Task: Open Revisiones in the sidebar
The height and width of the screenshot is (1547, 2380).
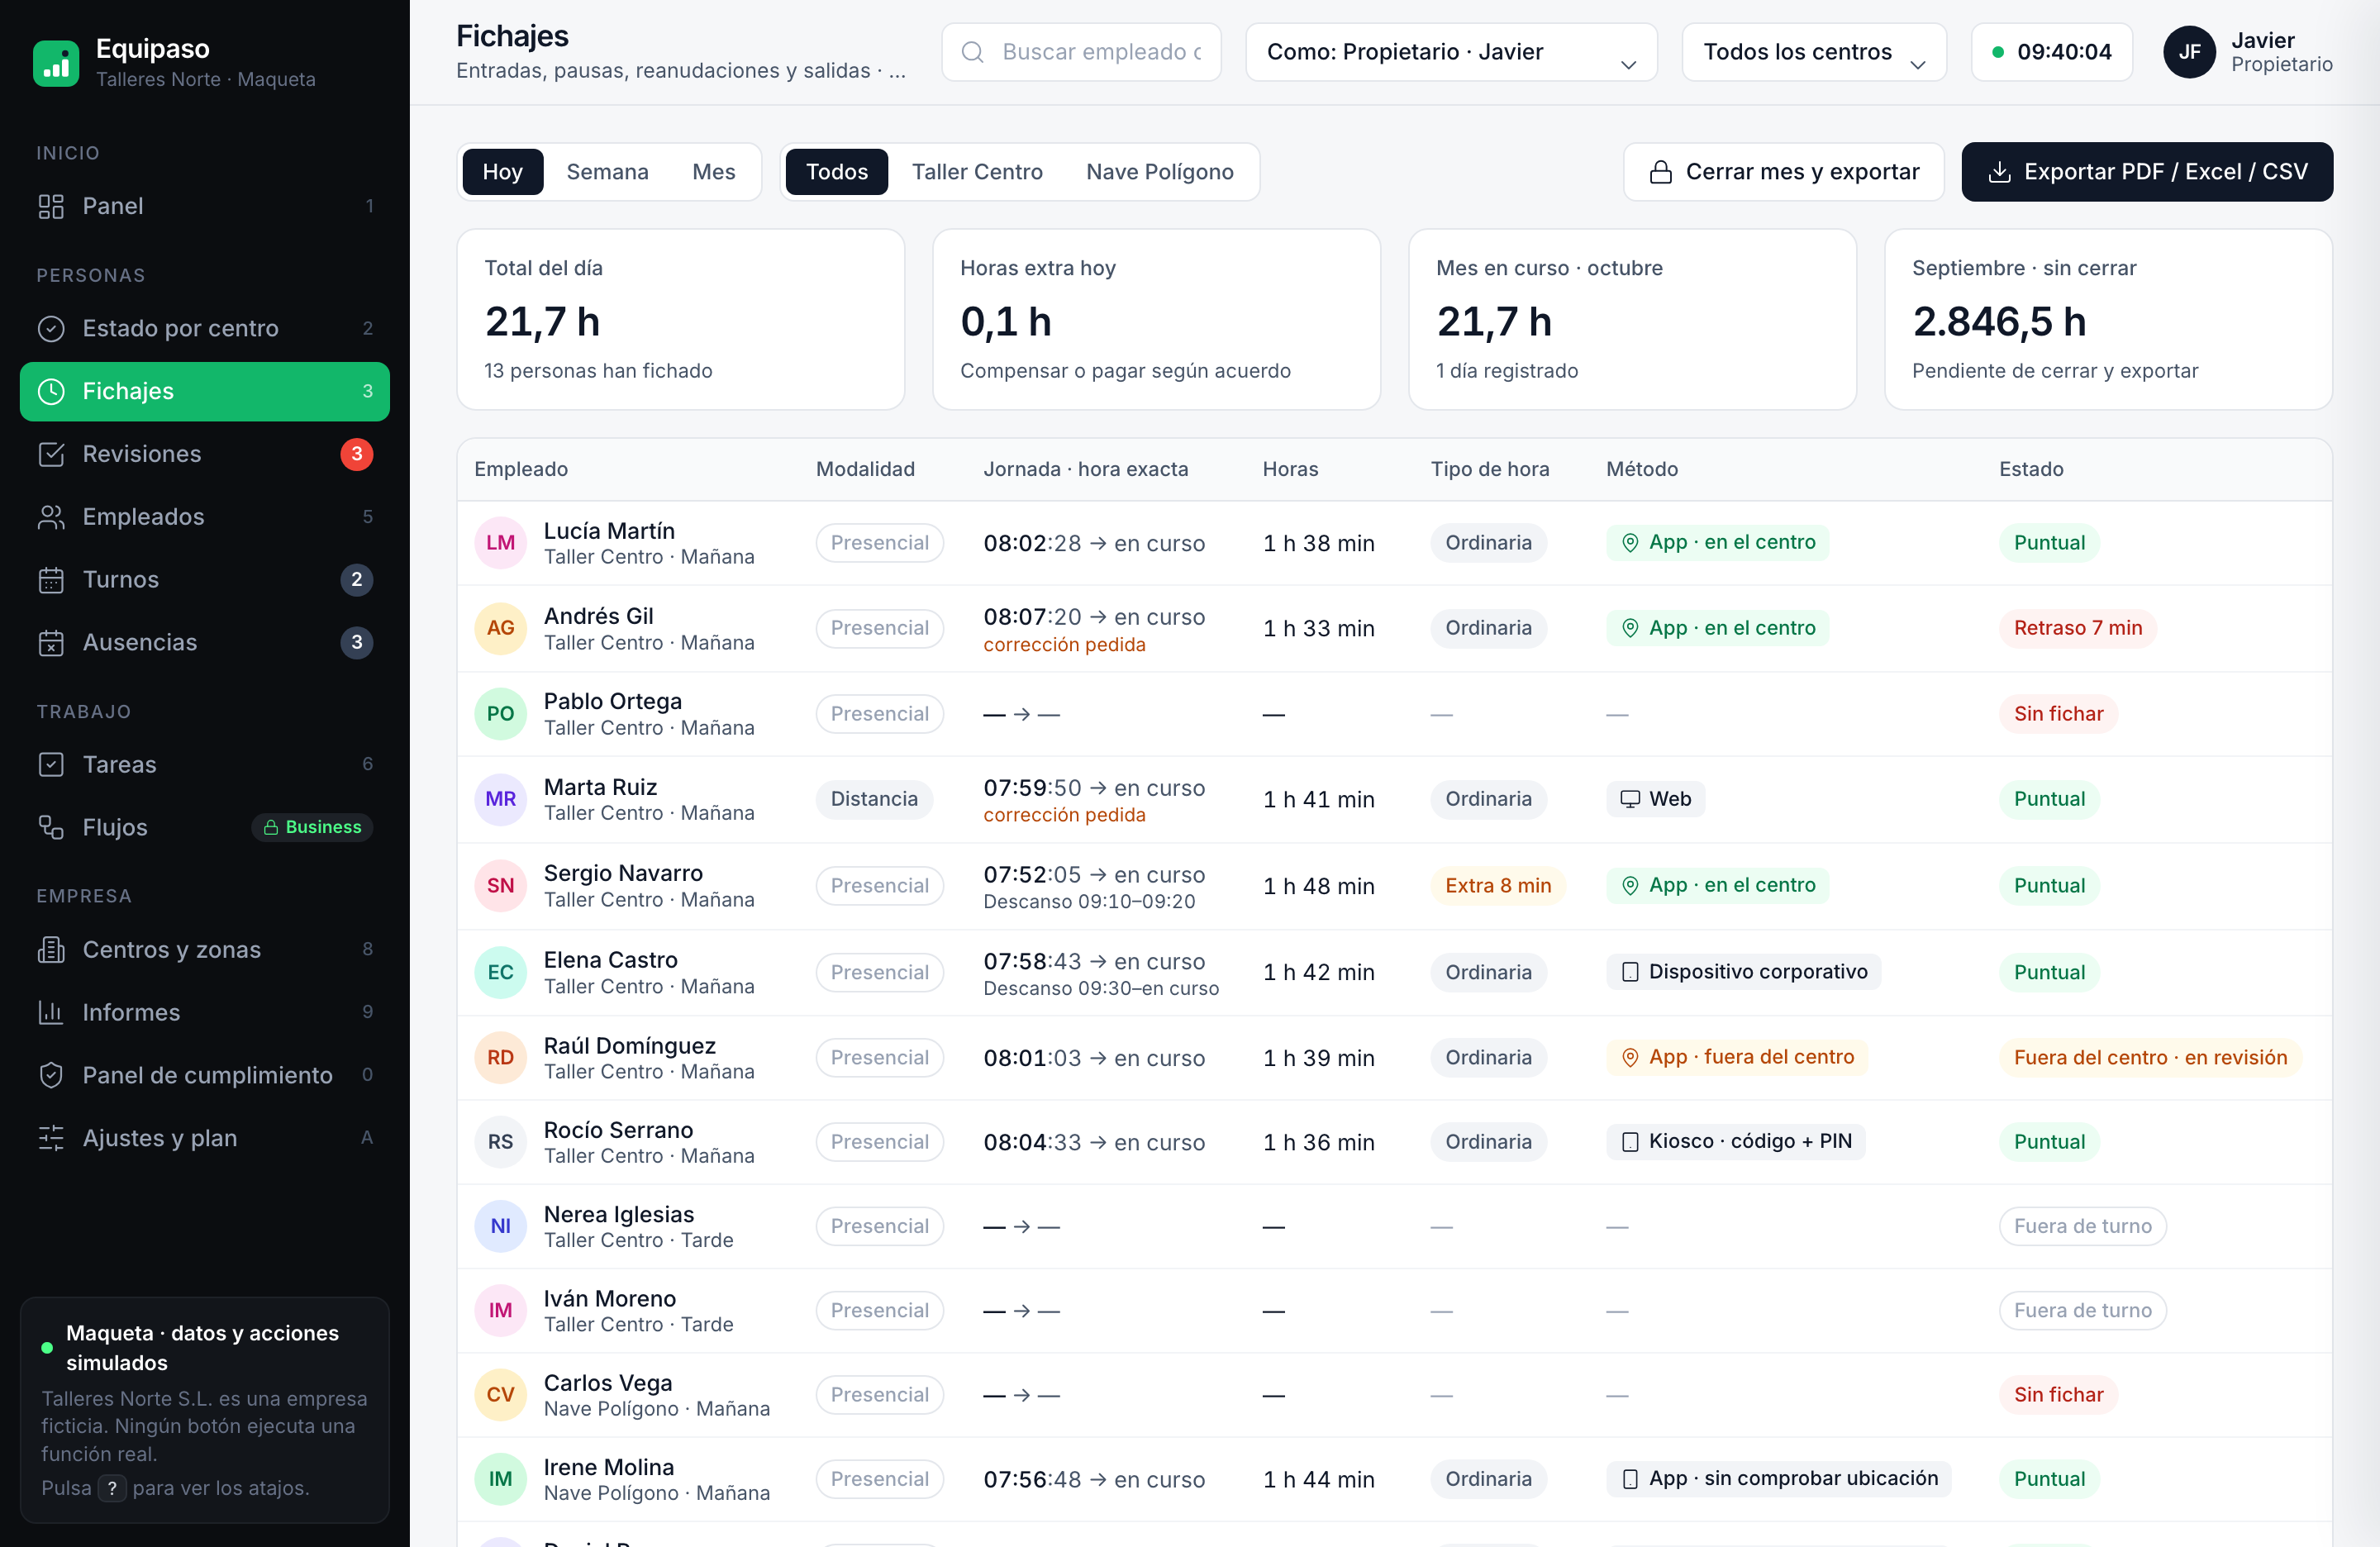Action: 205,454
